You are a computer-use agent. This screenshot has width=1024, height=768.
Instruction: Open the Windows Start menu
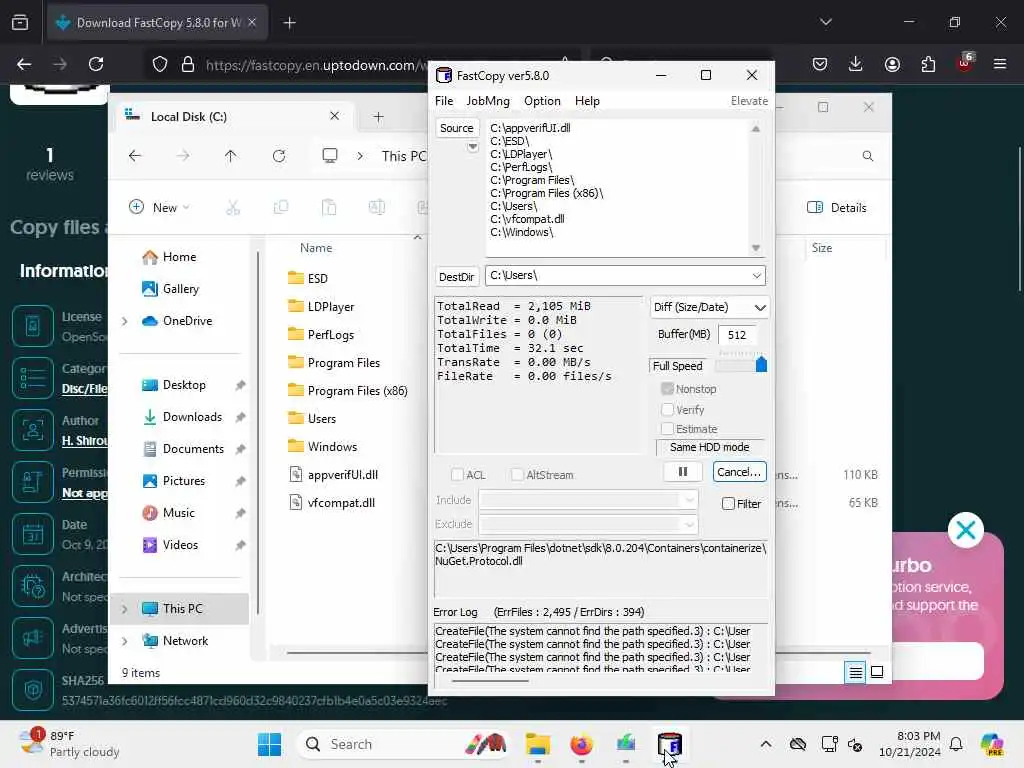pos(269,744)
